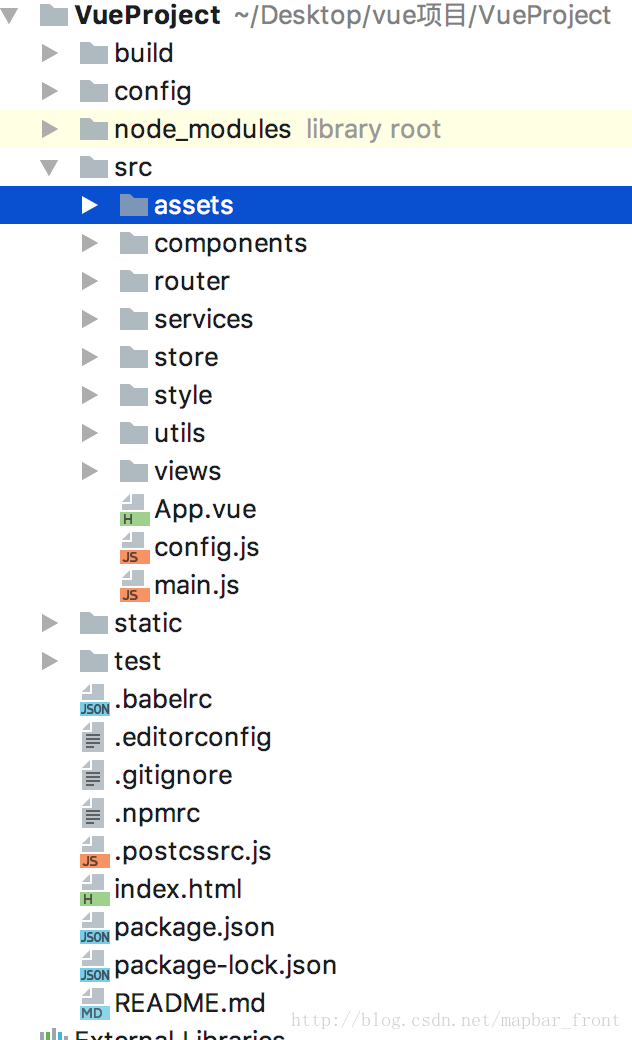
Task: Click the README.md markdown file icon
Action: 94,1004
